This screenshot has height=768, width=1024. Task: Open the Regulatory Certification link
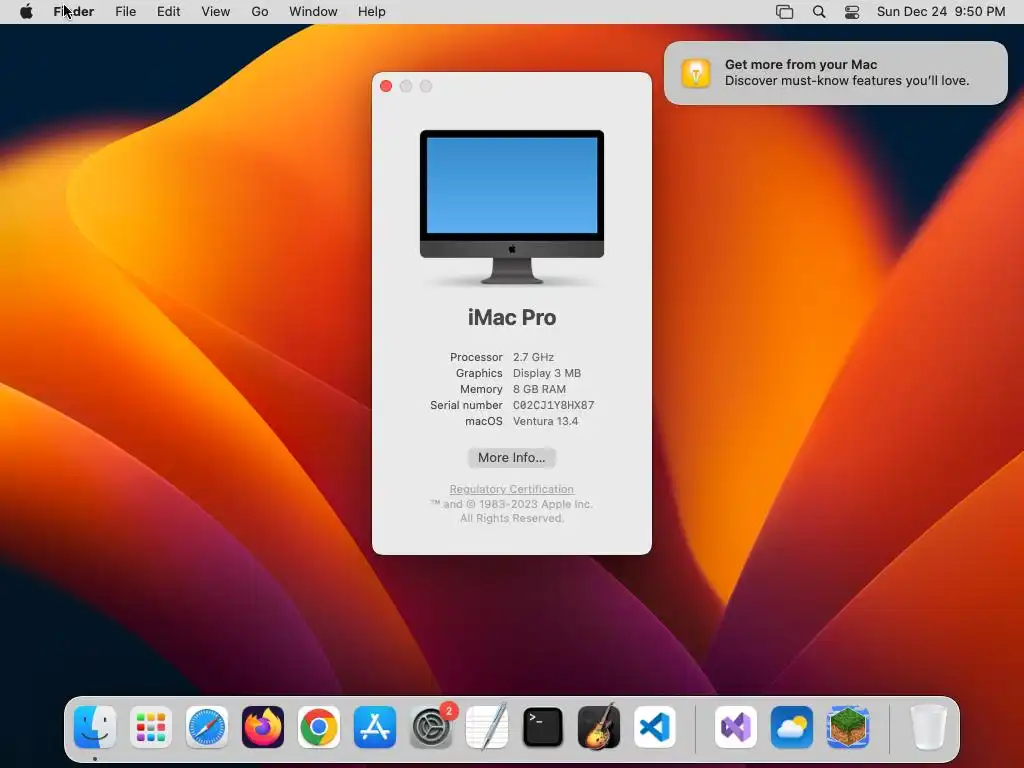coord(512,489)
